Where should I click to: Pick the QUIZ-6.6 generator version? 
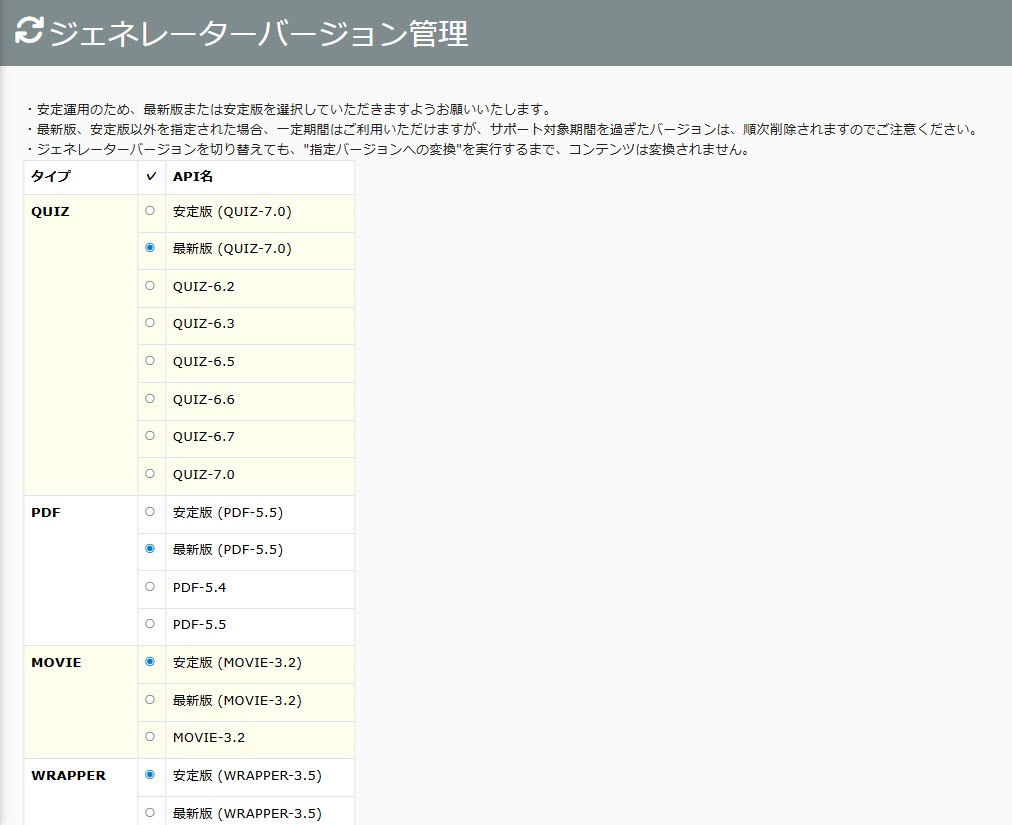click(150, 398)
